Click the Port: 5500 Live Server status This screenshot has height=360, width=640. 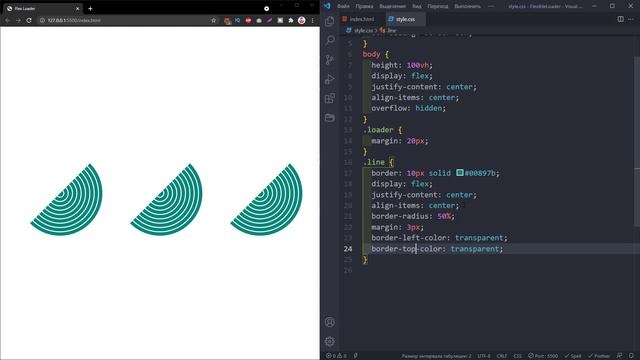[x=543, y=356]
